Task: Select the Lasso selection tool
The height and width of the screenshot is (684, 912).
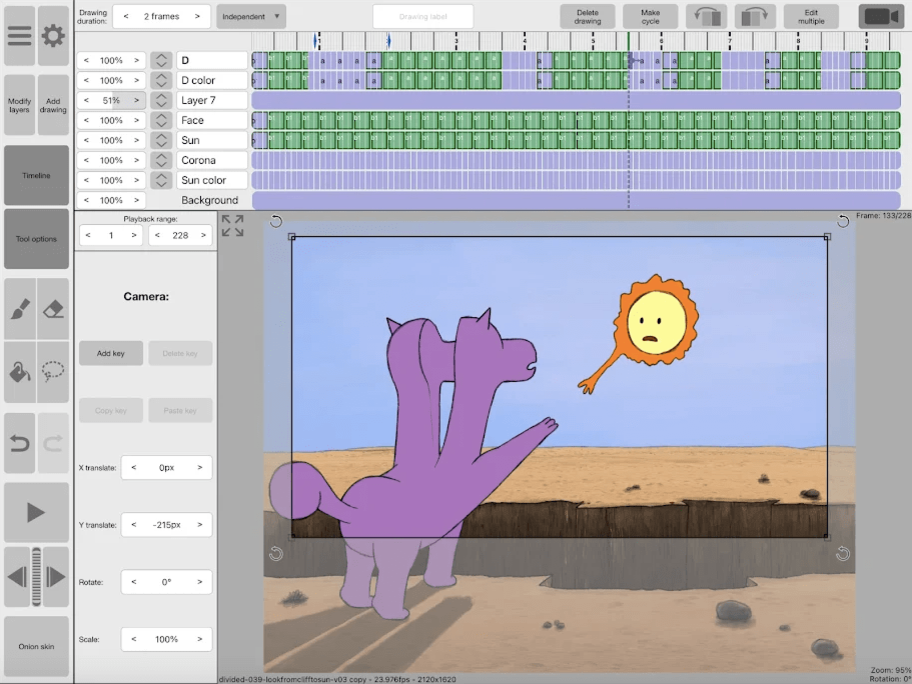Action: (53, 372)
